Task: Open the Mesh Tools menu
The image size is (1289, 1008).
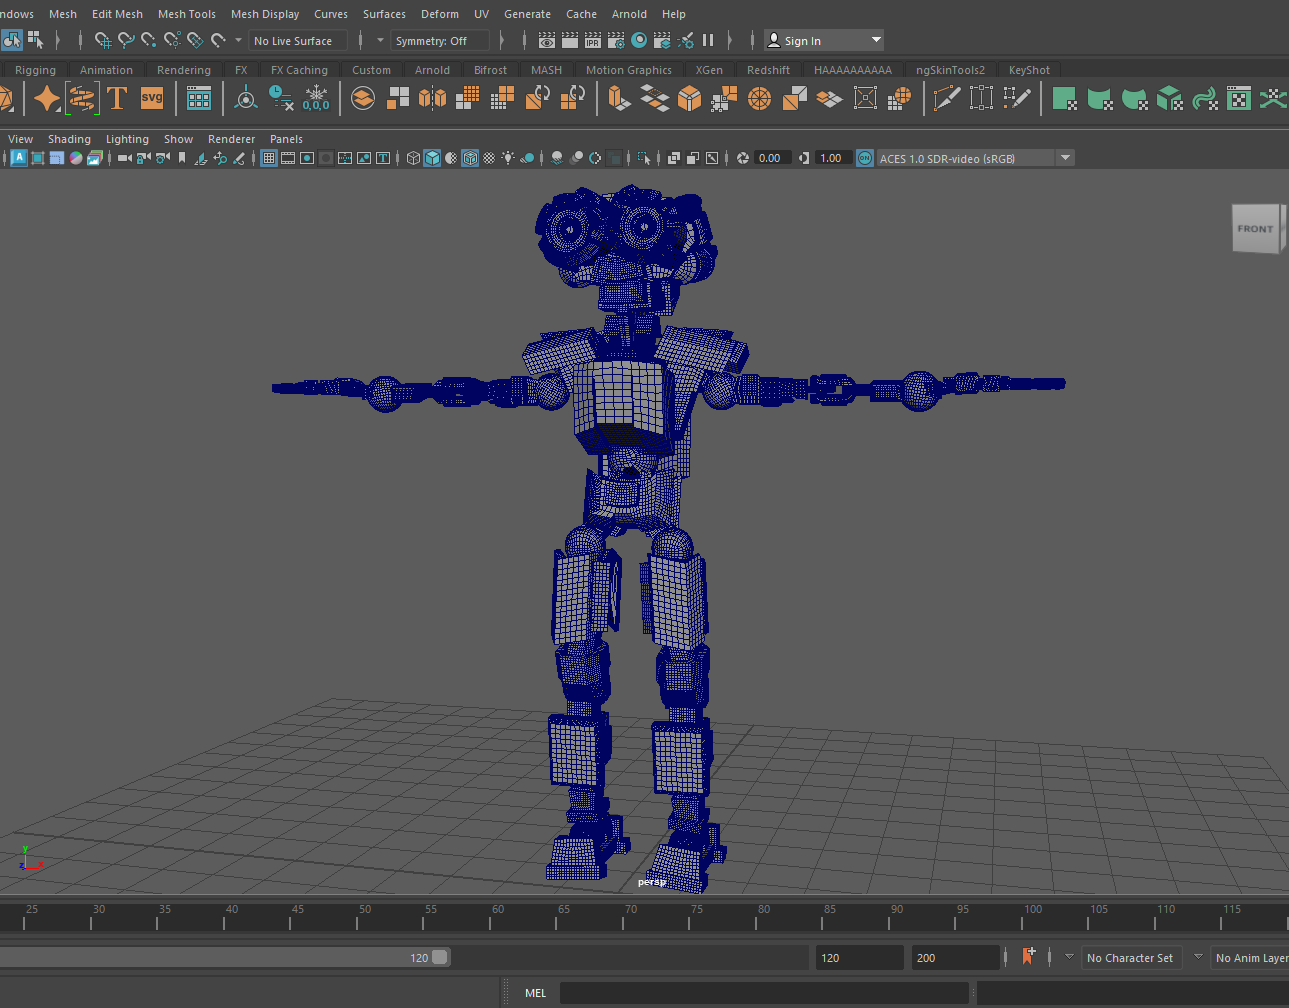Action: (186, 14)
